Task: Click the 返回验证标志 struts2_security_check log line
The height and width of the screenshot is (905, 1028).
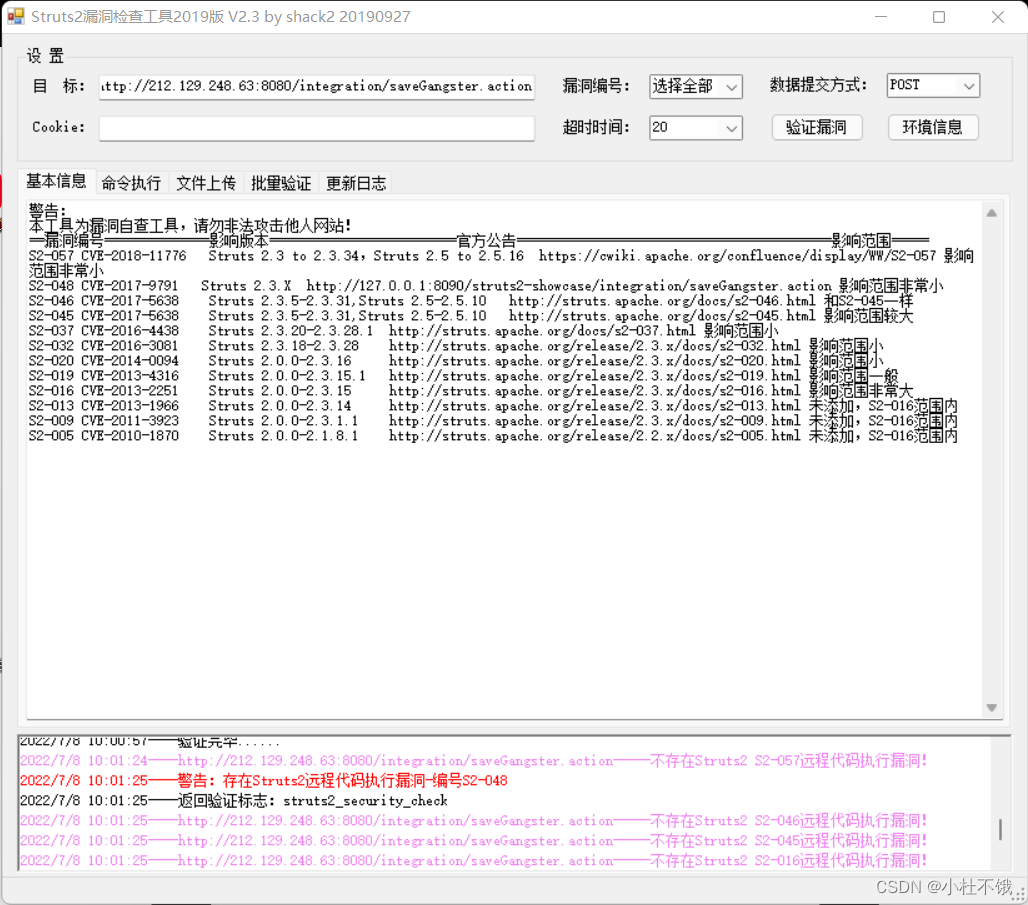Action: (233, 801)
